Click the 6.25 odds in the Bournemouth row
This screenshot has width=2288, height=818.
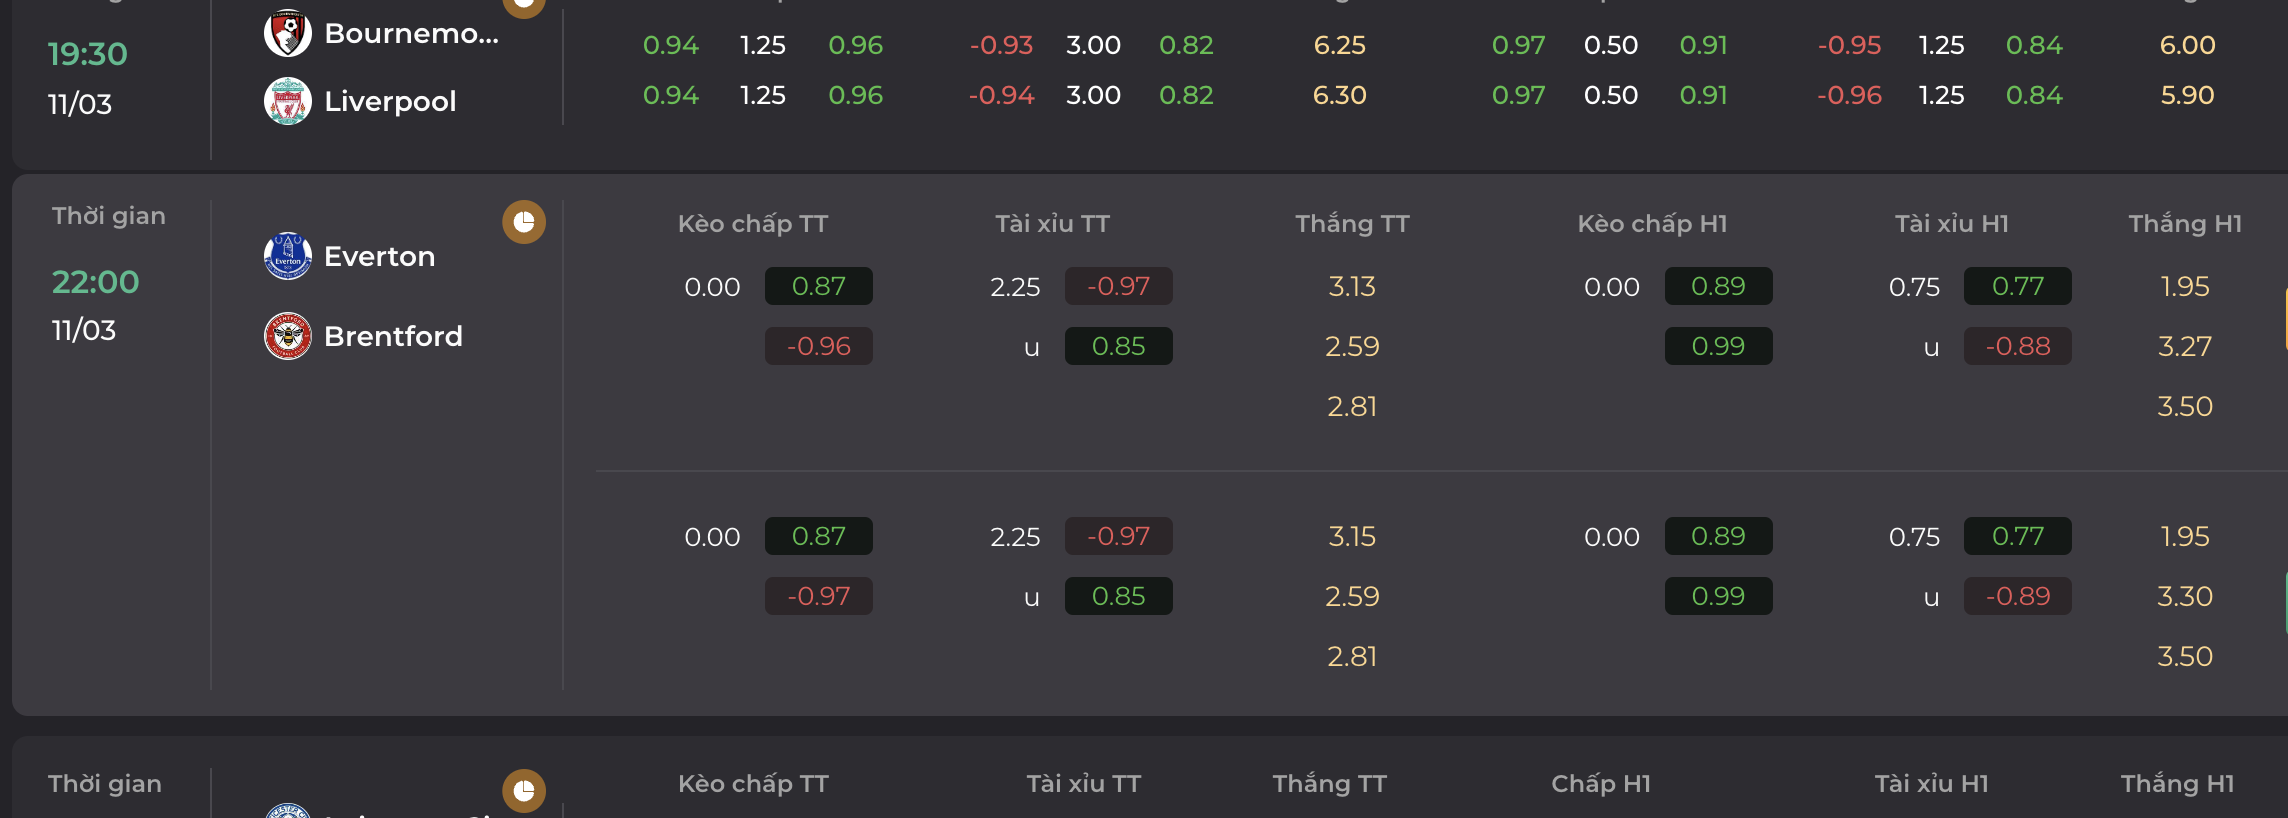tap(1339, 45)
